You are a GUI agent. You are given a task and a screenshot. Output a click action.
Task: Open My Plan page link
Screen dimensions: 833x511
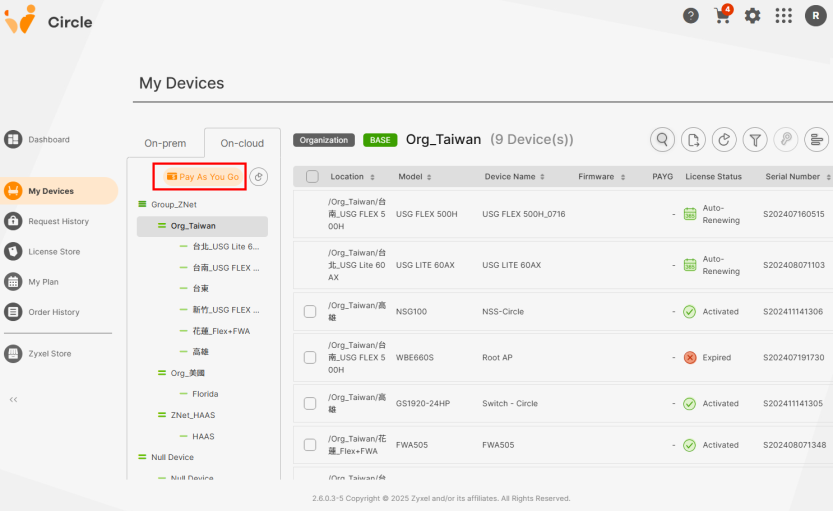point(44,282)
